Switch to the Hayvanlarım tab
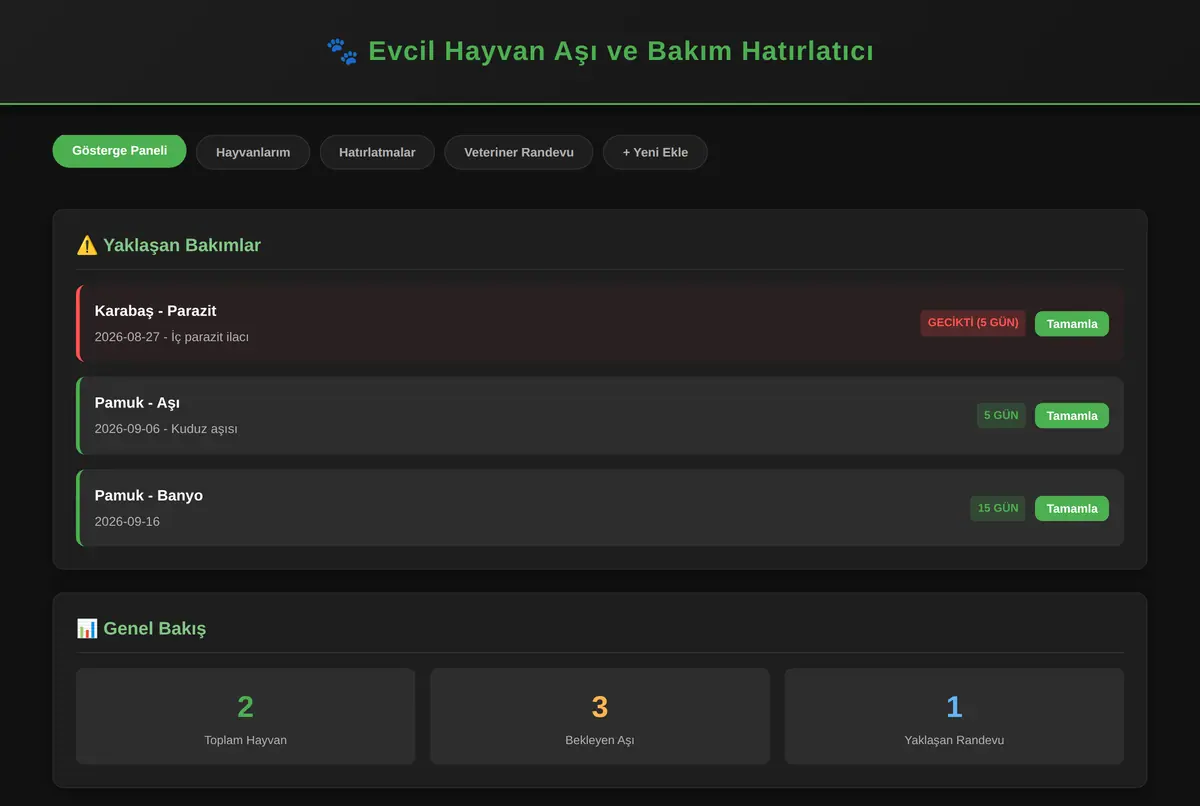Image resolution: width=1200 pixels, height=806 pixels. click(253, 152)
